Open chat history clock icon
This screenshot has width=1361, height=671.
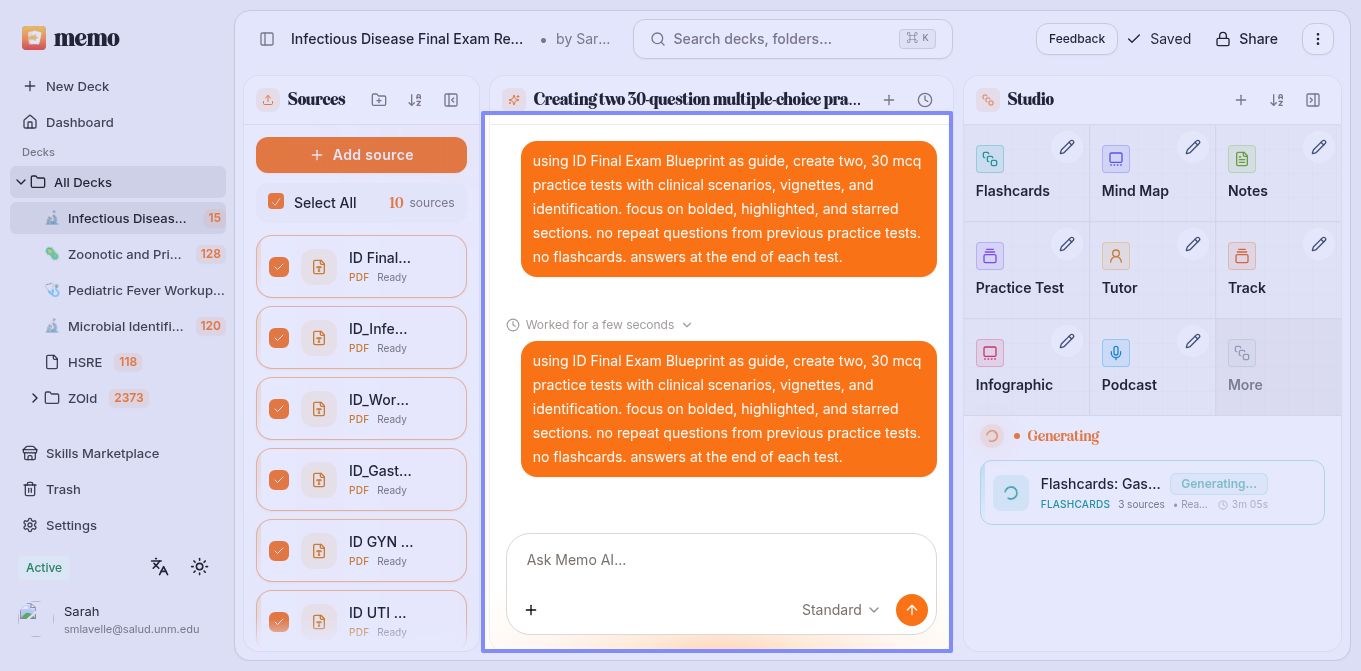tap(925, 100)
